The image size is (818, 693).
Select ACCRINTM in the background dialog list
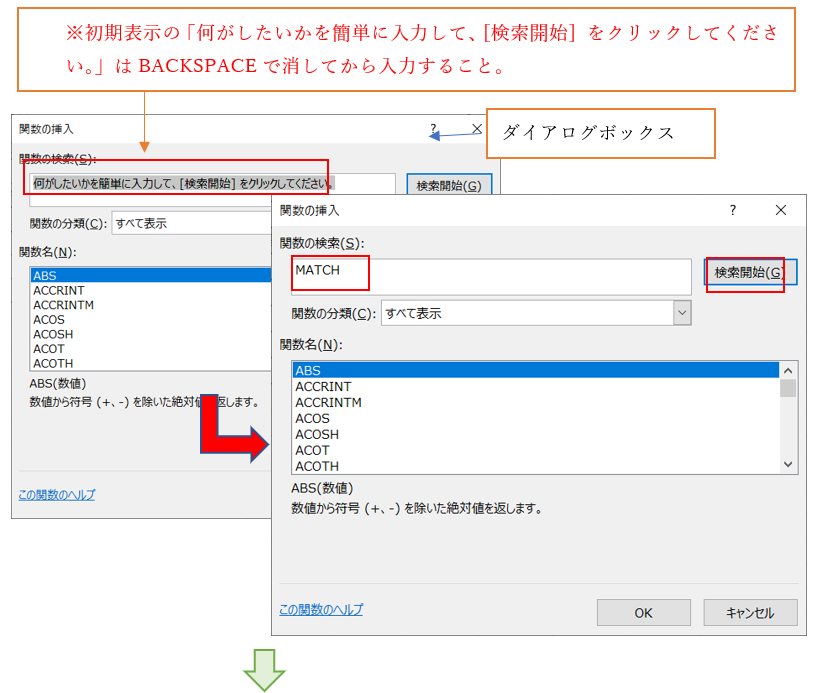coord(63,305)
